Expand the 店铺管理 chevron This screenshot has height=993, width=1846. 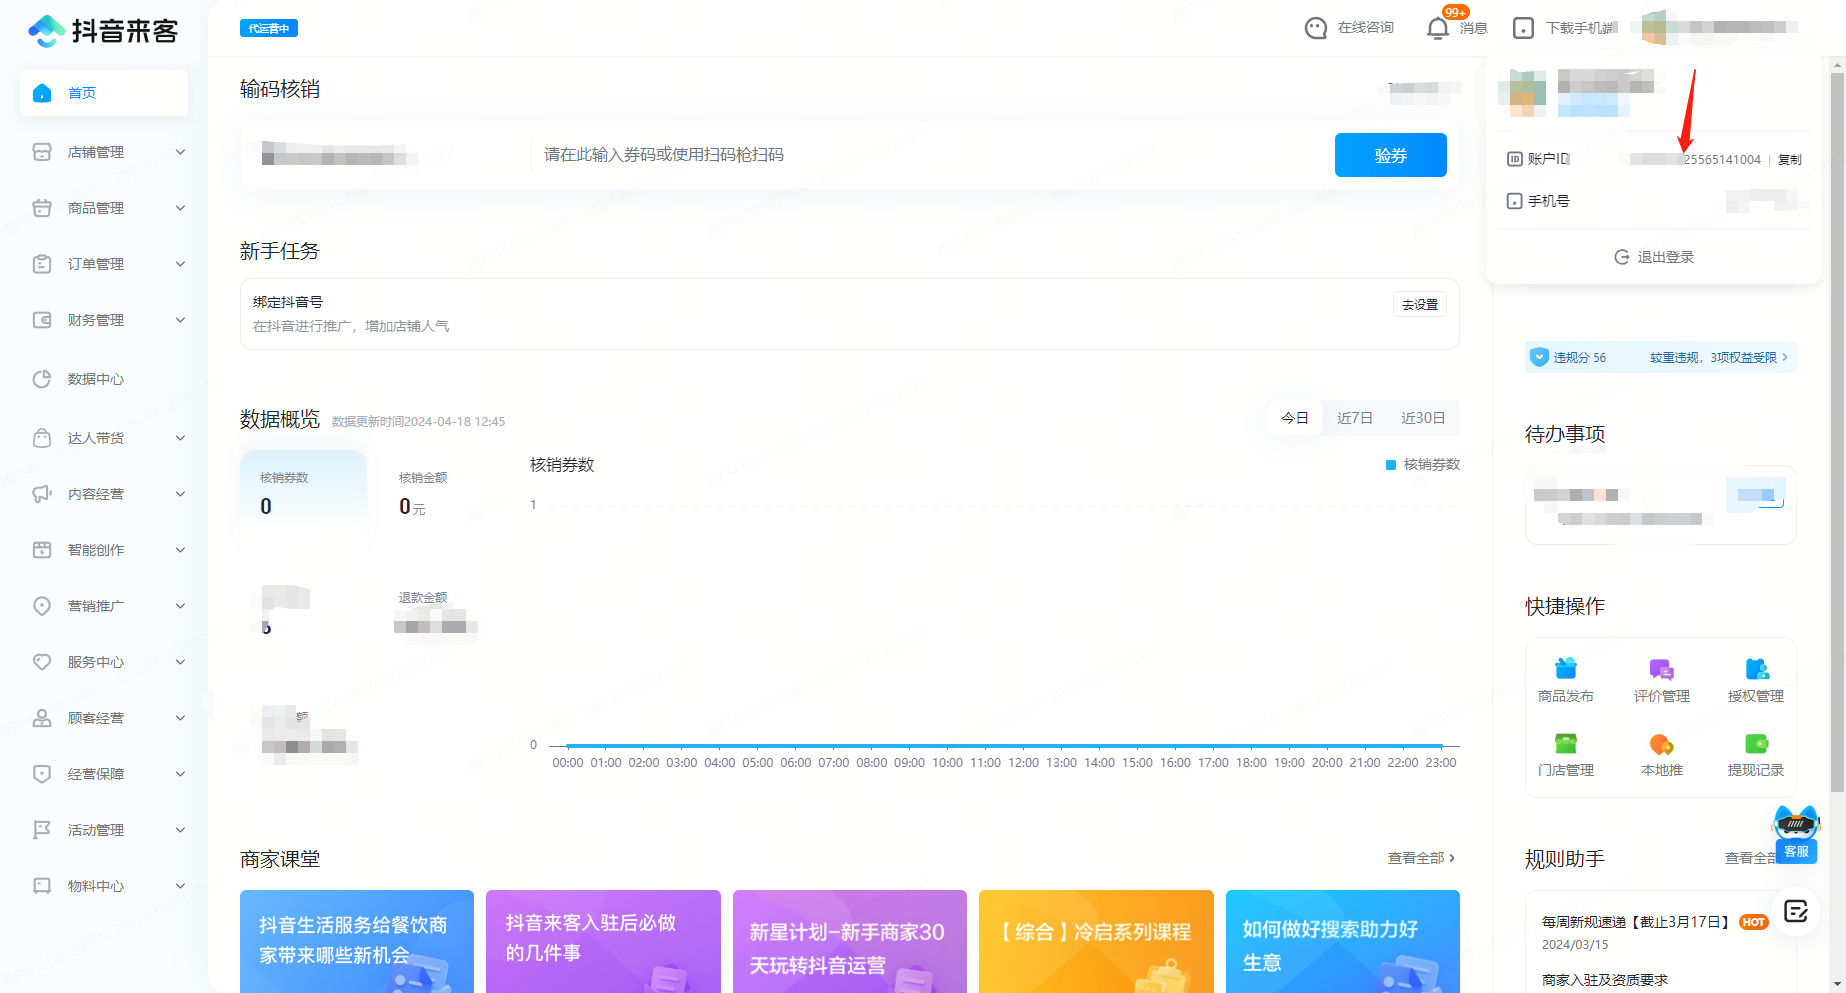[x=181, y=152]
